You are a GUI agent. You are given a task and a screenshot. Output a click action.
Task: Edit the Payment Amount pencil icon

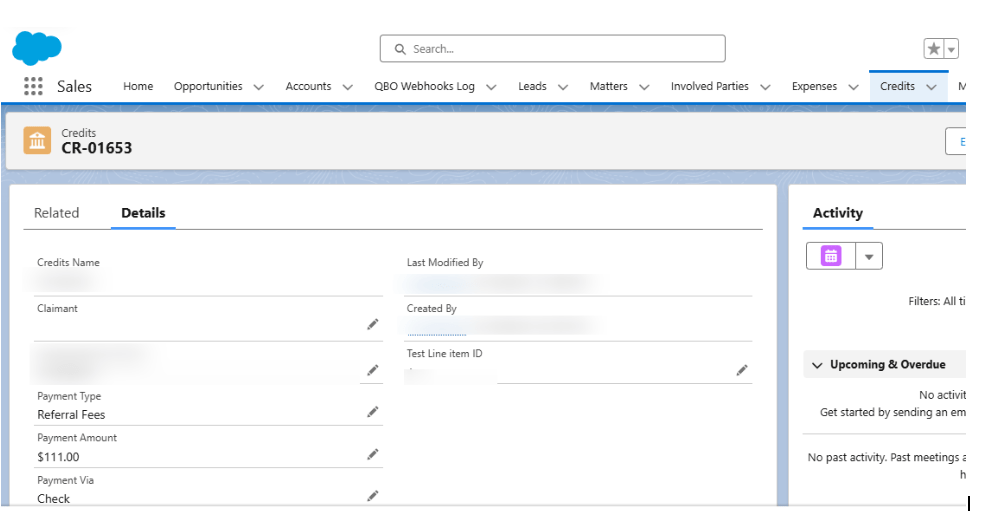[372, 454]
